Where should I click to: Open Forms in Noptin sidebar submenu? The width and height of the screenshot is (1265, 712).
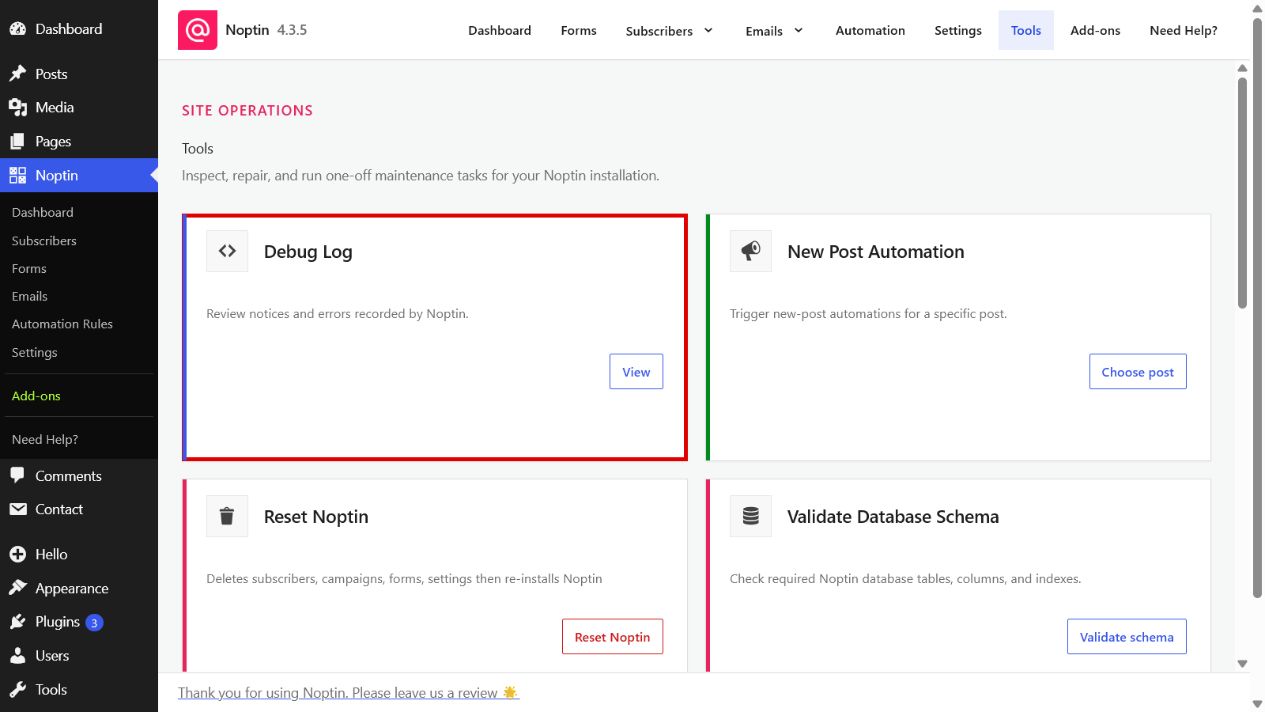pyautogui.click(x=29, y=268)
